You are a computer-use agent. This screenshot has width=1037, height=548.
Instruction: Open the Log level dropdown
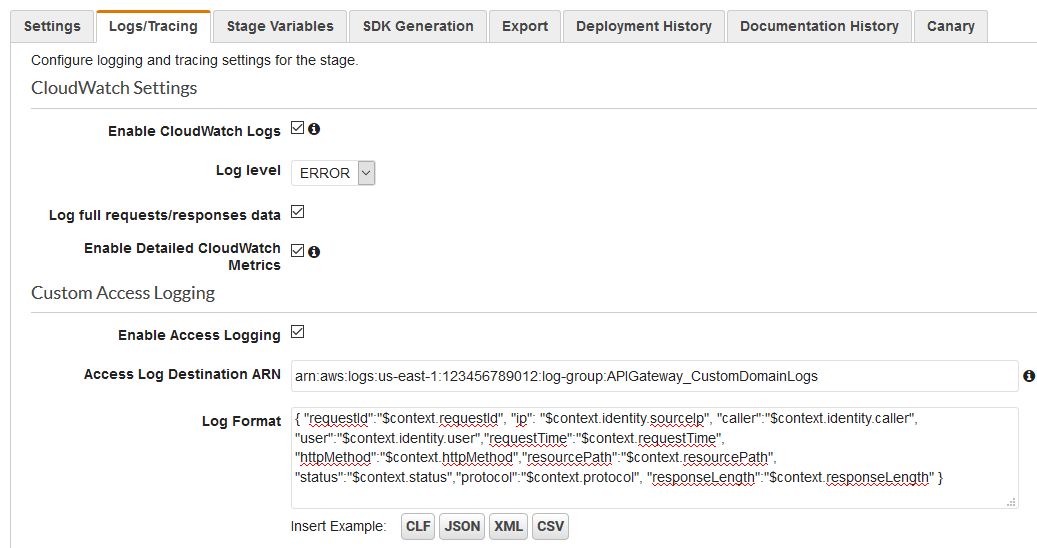[x=334, y=173]
